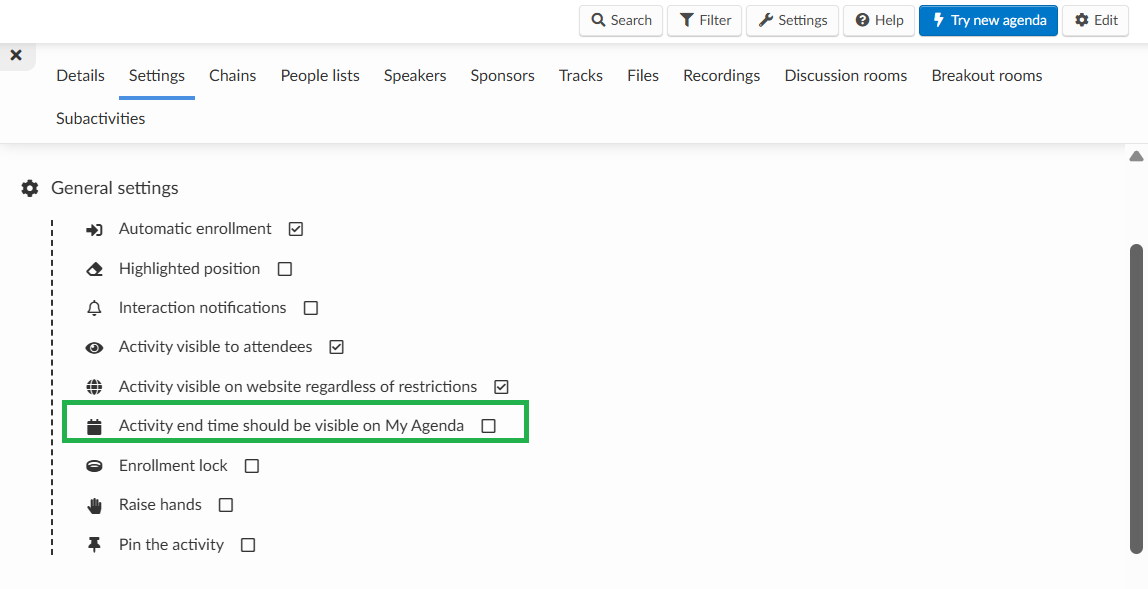Image resolution: width=1148 pixels, height=589 pixels.
Task: Open the Filter button
Action: [x=704, y=21]
